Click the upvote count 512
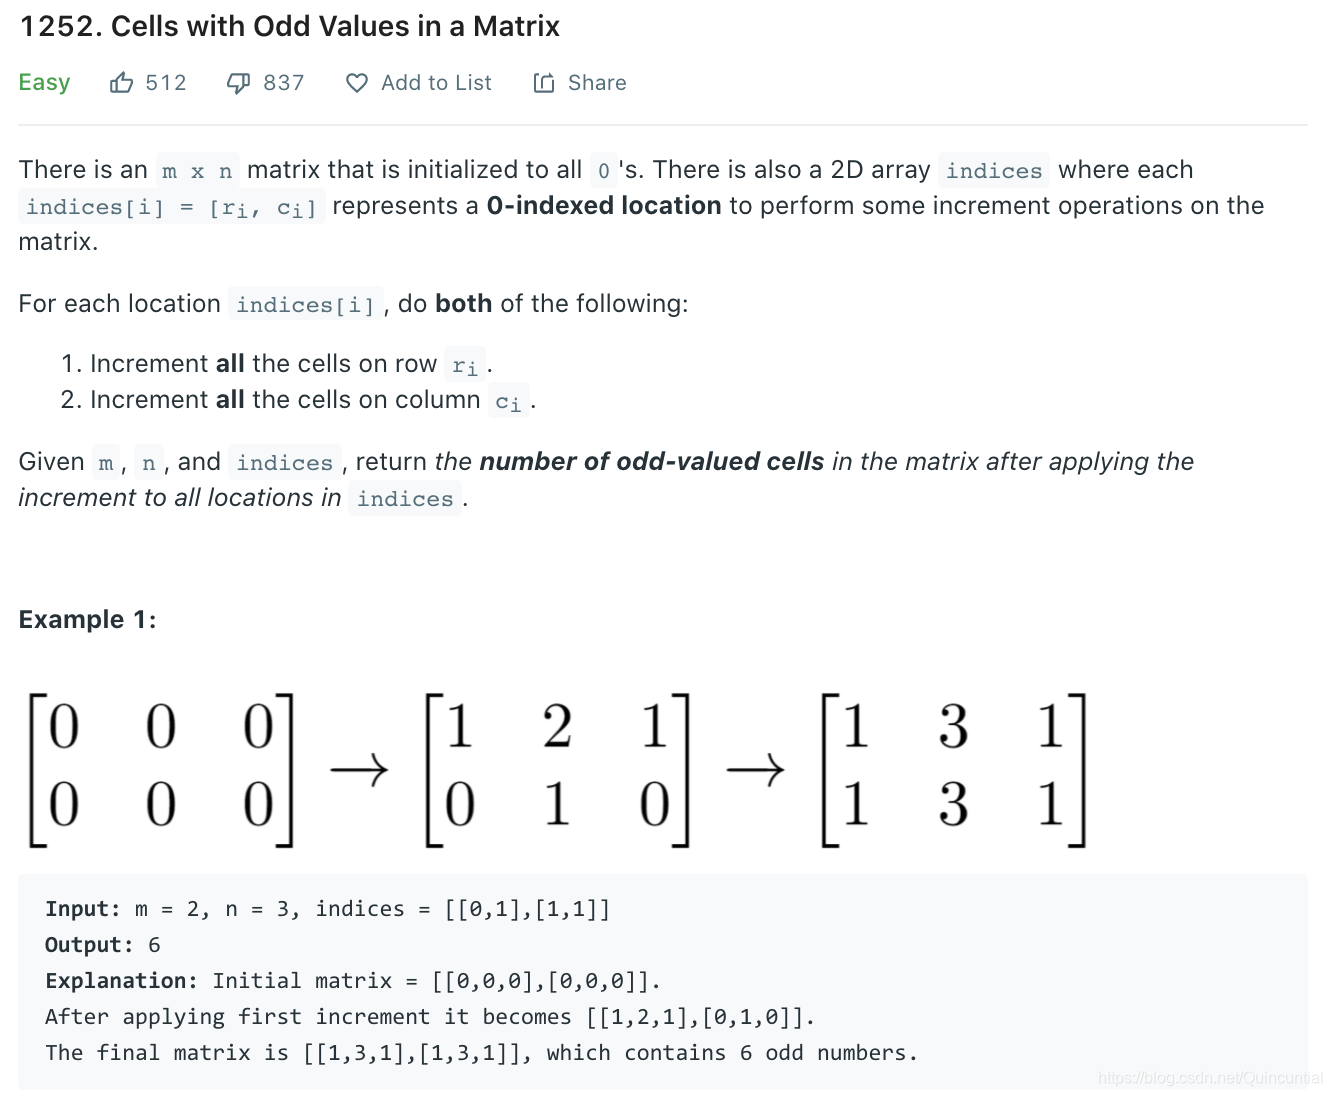 click(x=166, y=82)
